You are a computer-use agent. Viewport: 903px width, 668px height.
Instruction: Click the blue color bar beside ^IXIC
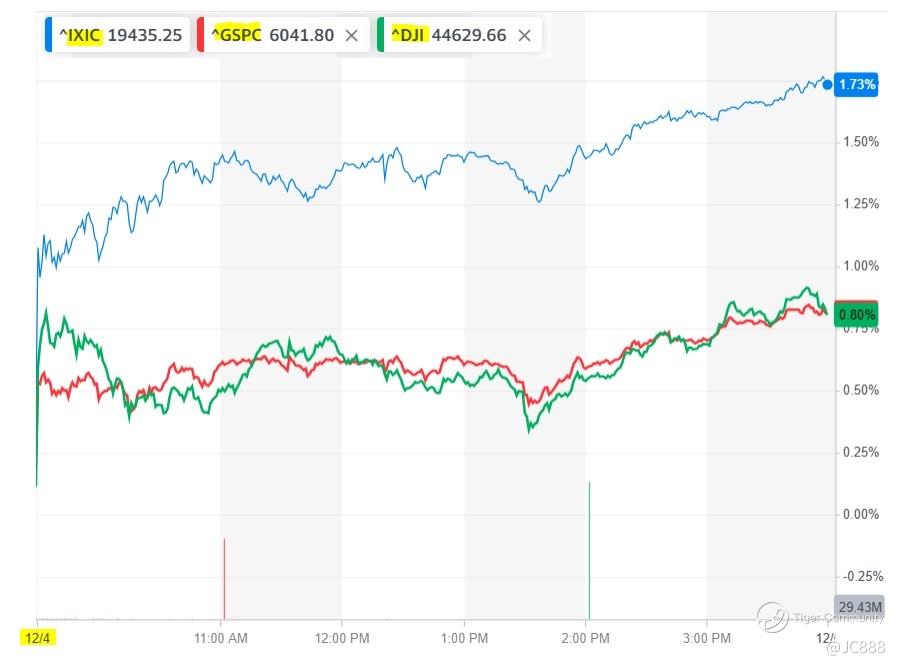47,35
